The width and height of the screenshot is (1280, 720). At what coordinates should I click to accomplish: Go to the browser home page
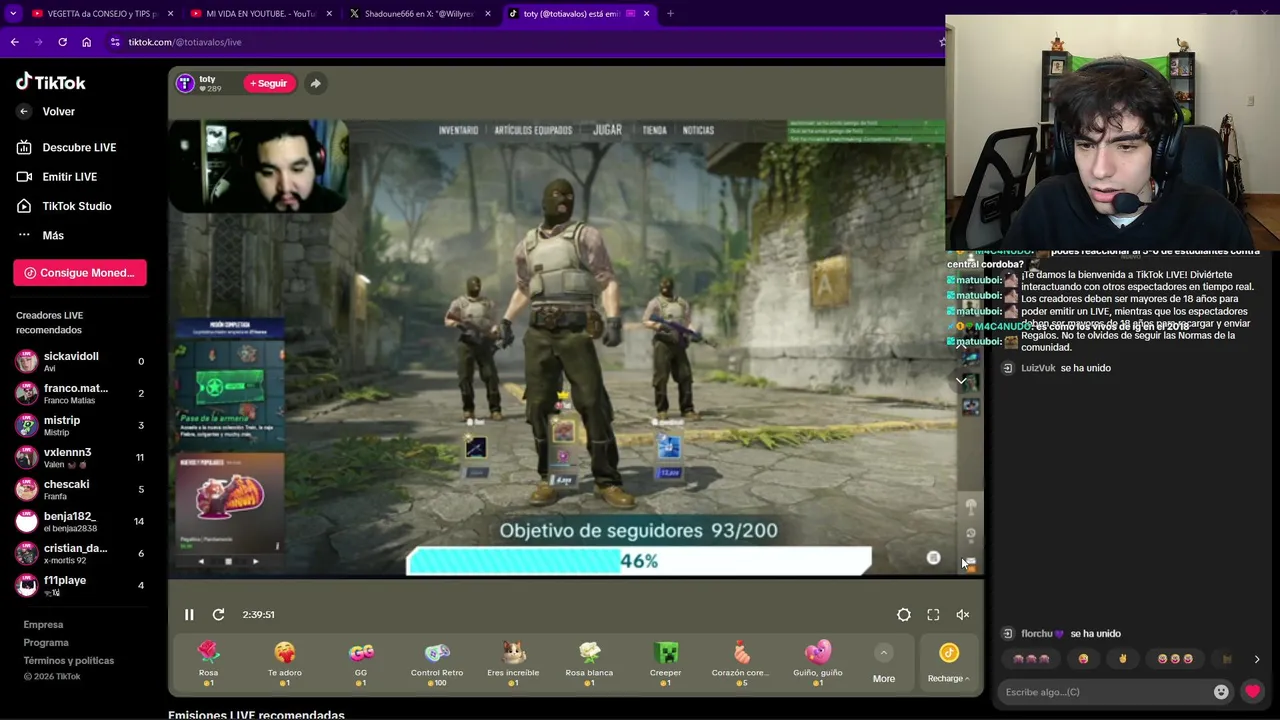tap(86, 42)
